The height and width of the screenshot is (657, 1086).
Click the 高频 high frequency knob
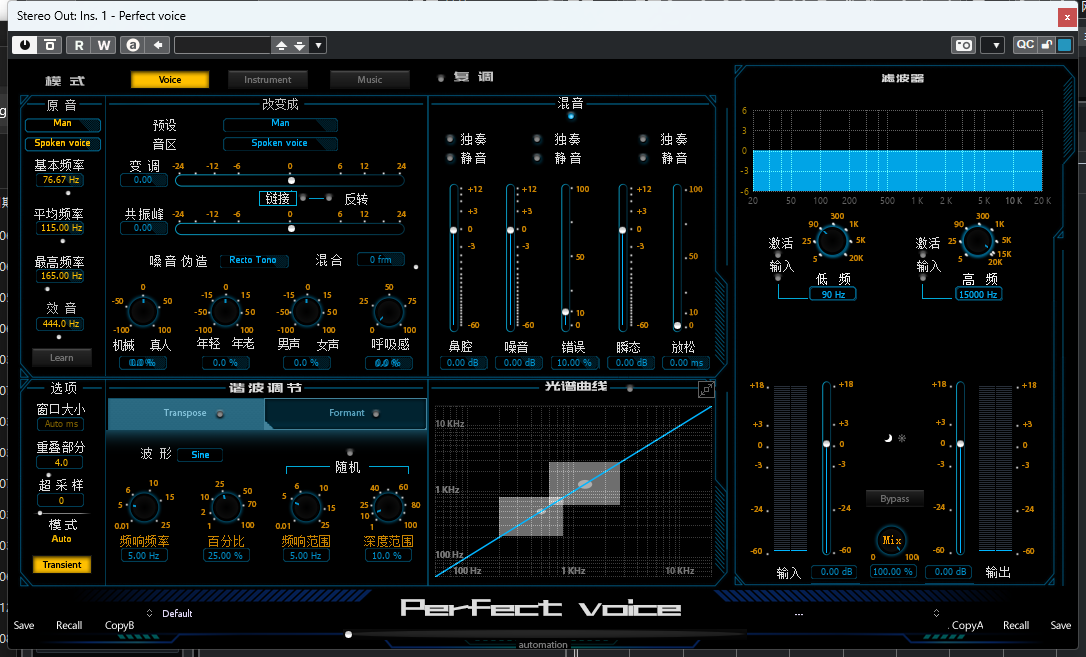pyautogui.click(x=978, y=241)
